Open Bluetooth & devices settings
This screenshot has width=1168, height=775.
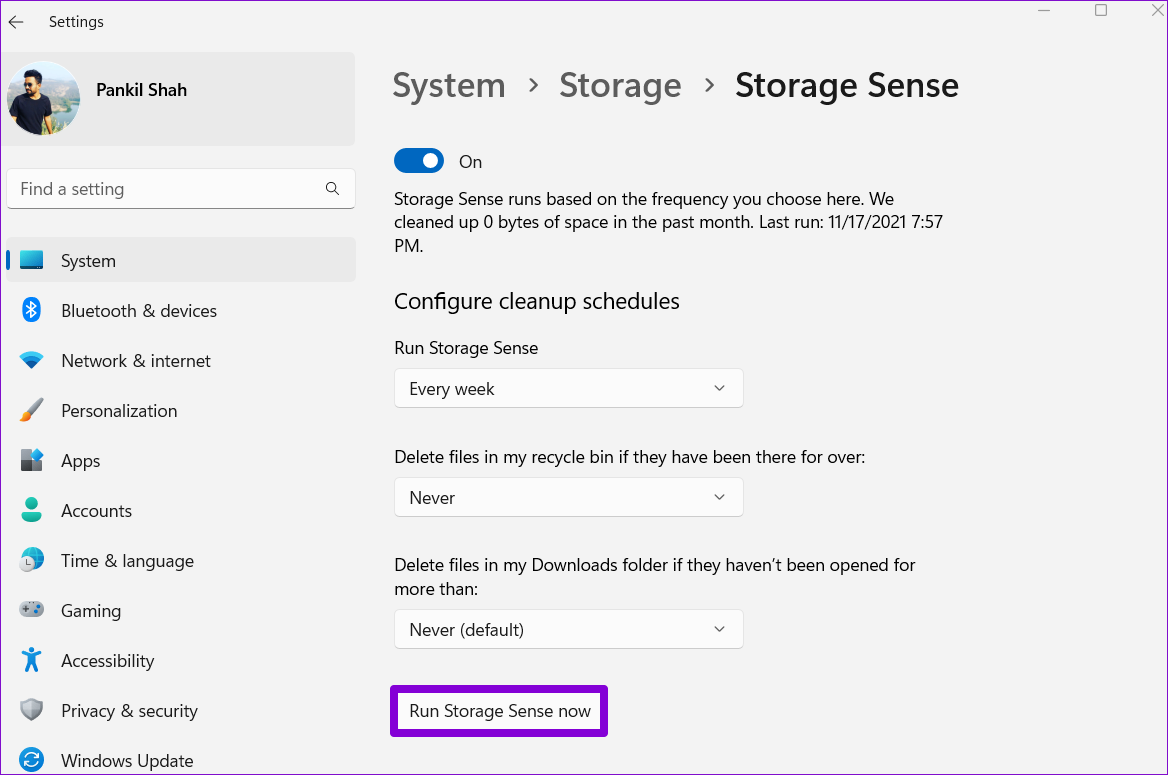(x=181, y=310)
